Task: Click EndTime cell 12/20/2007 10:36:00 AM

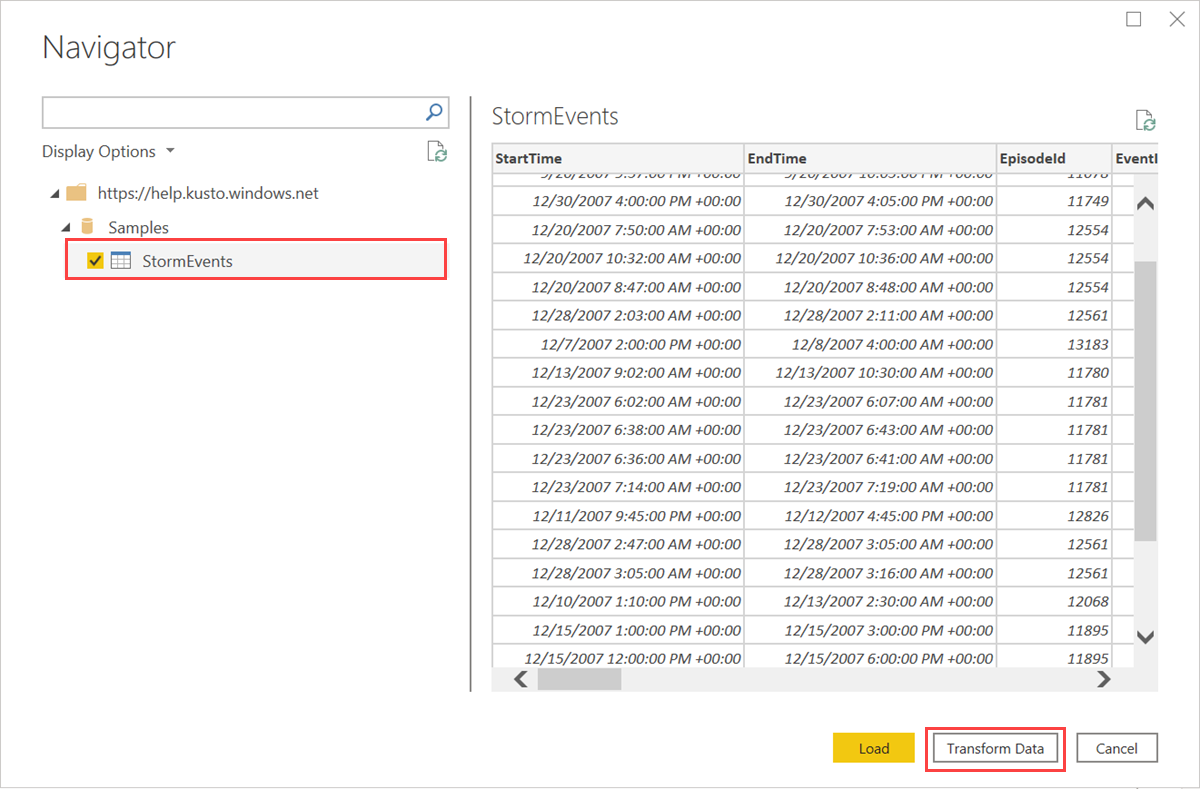Action: 870,258
